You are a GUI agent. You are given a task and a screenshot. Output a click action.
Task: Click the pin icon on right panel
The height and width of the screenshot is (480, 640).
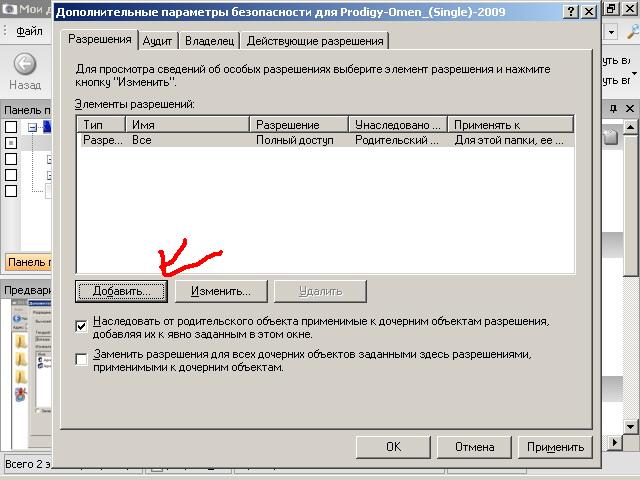coord(610,108)
